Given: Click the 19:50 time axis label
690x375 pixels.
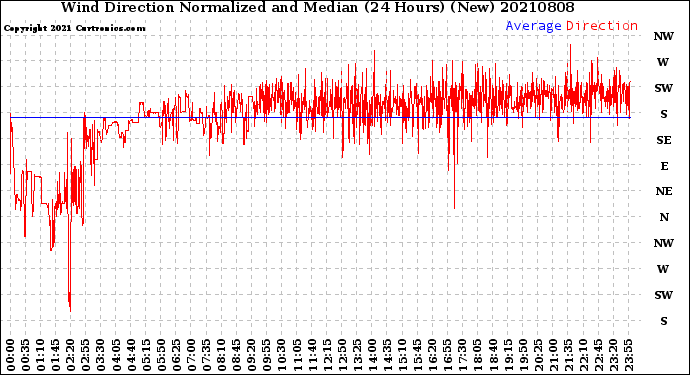Looking at the screenshot, I should [523, 355].
